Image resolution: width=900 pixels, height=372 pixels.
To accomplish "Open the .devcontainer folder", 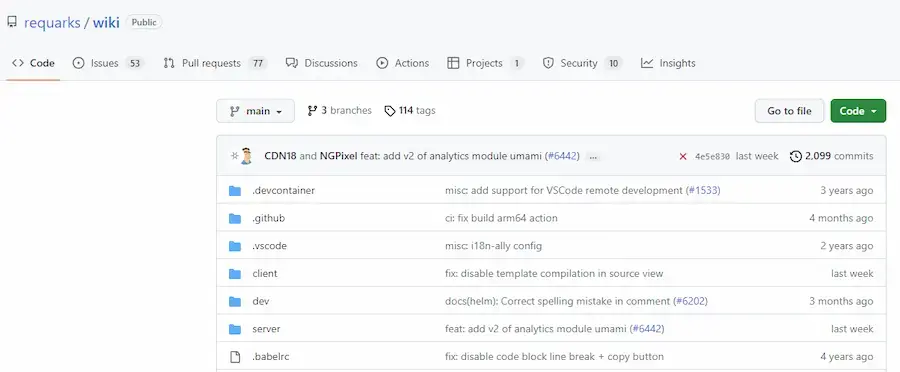I will coord(284,191).
